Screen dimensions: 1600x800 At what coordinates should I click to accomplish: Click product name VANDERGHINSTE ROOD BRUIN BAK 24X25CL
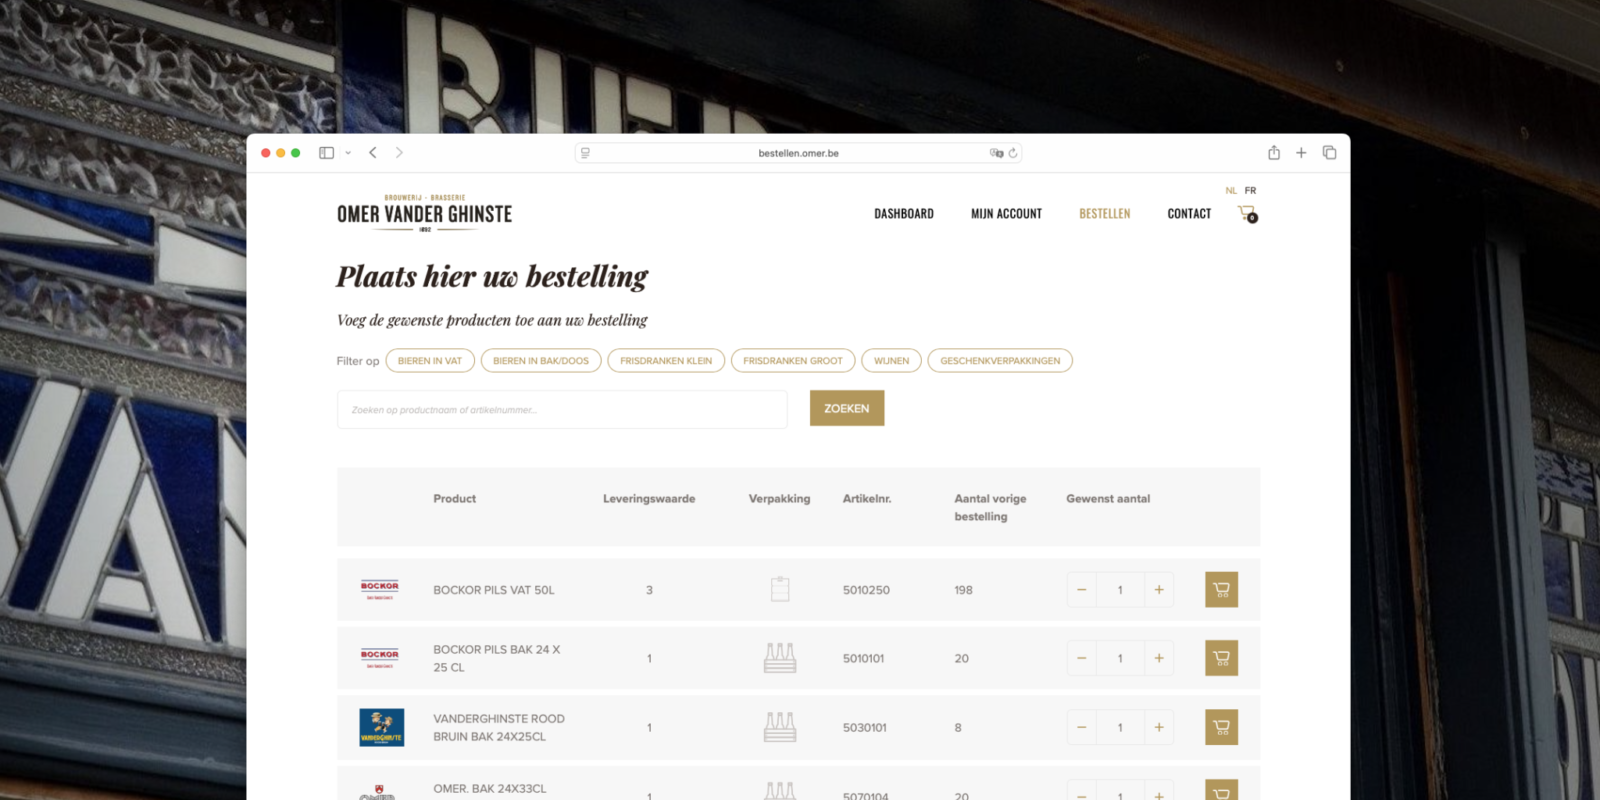499,728
